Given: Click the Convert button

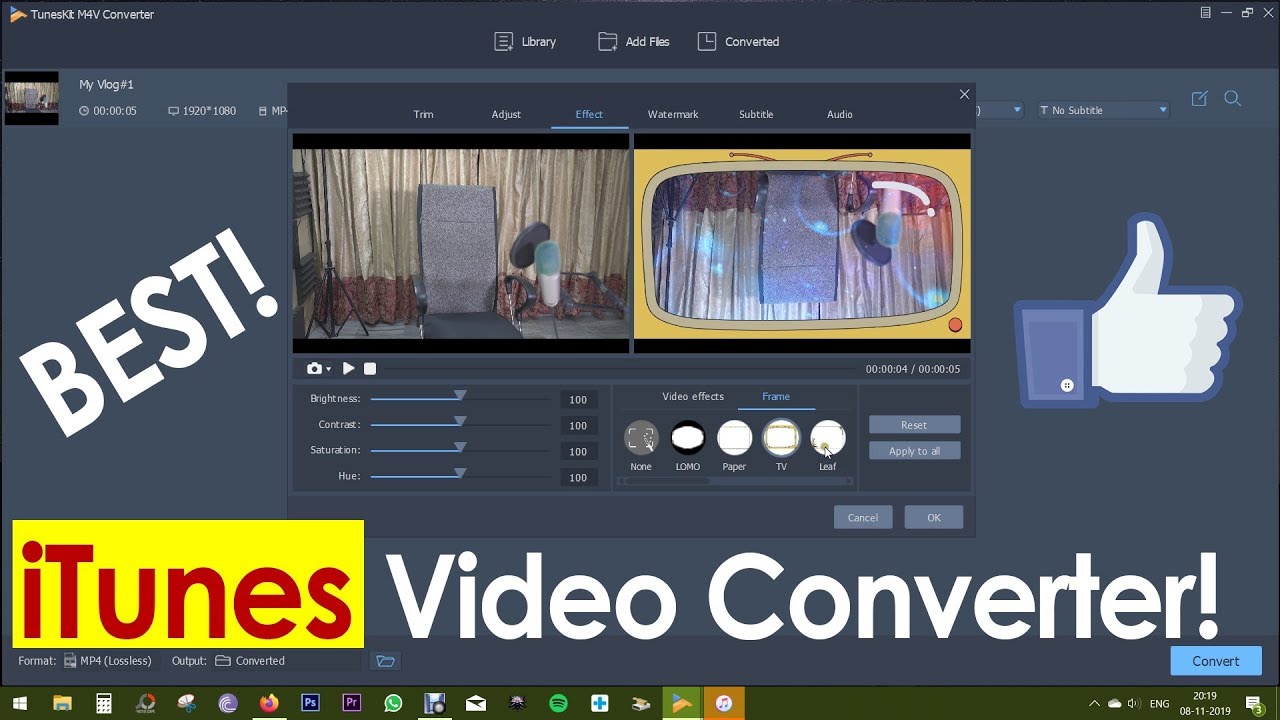Looking at the screenshot, I should (1216, 661).
